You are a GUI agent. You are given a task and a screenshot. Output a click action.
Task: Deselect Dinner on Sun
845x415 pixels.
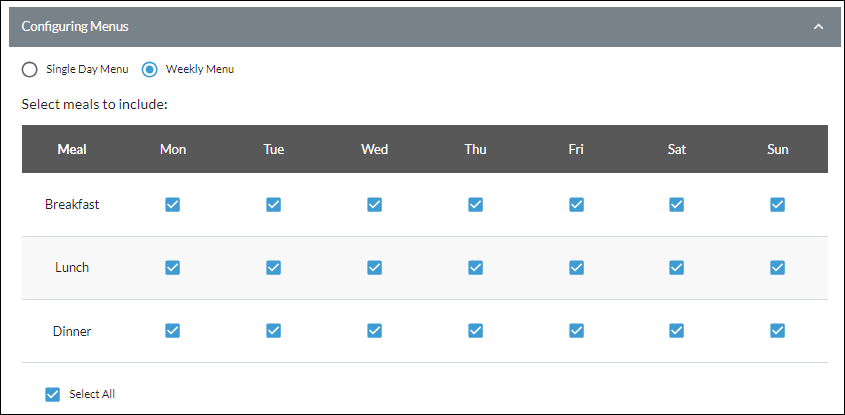pyautogui.click(x=777, y=331)
